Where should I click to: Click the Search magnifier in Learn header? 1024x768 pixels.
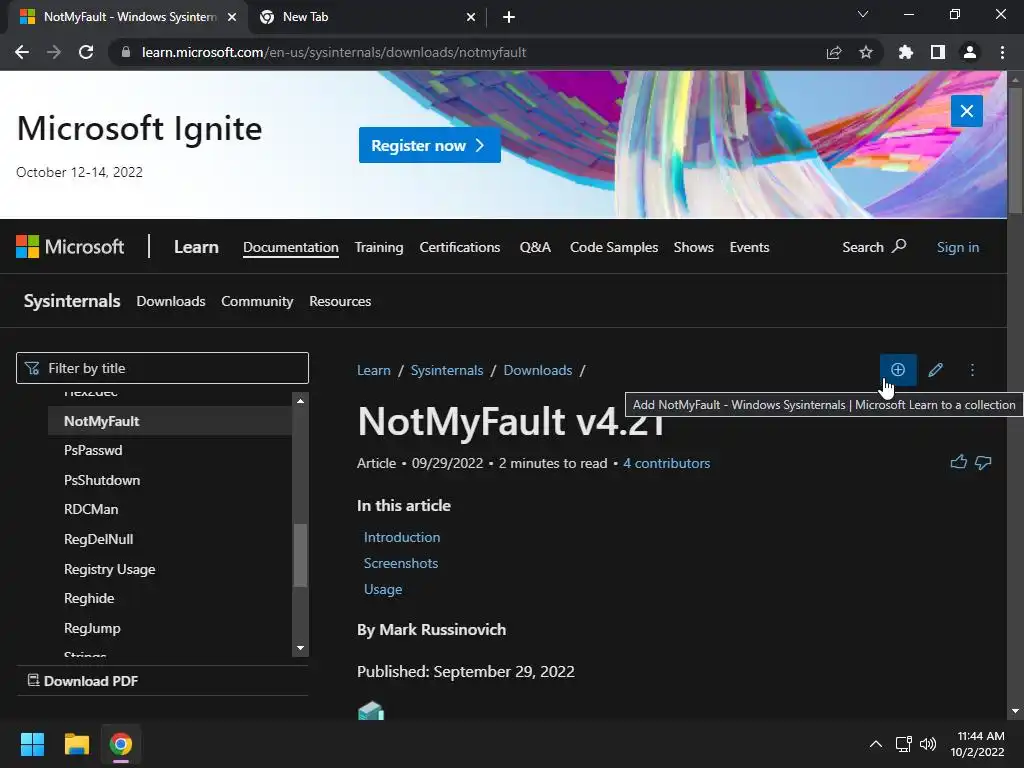click(899, 246)
